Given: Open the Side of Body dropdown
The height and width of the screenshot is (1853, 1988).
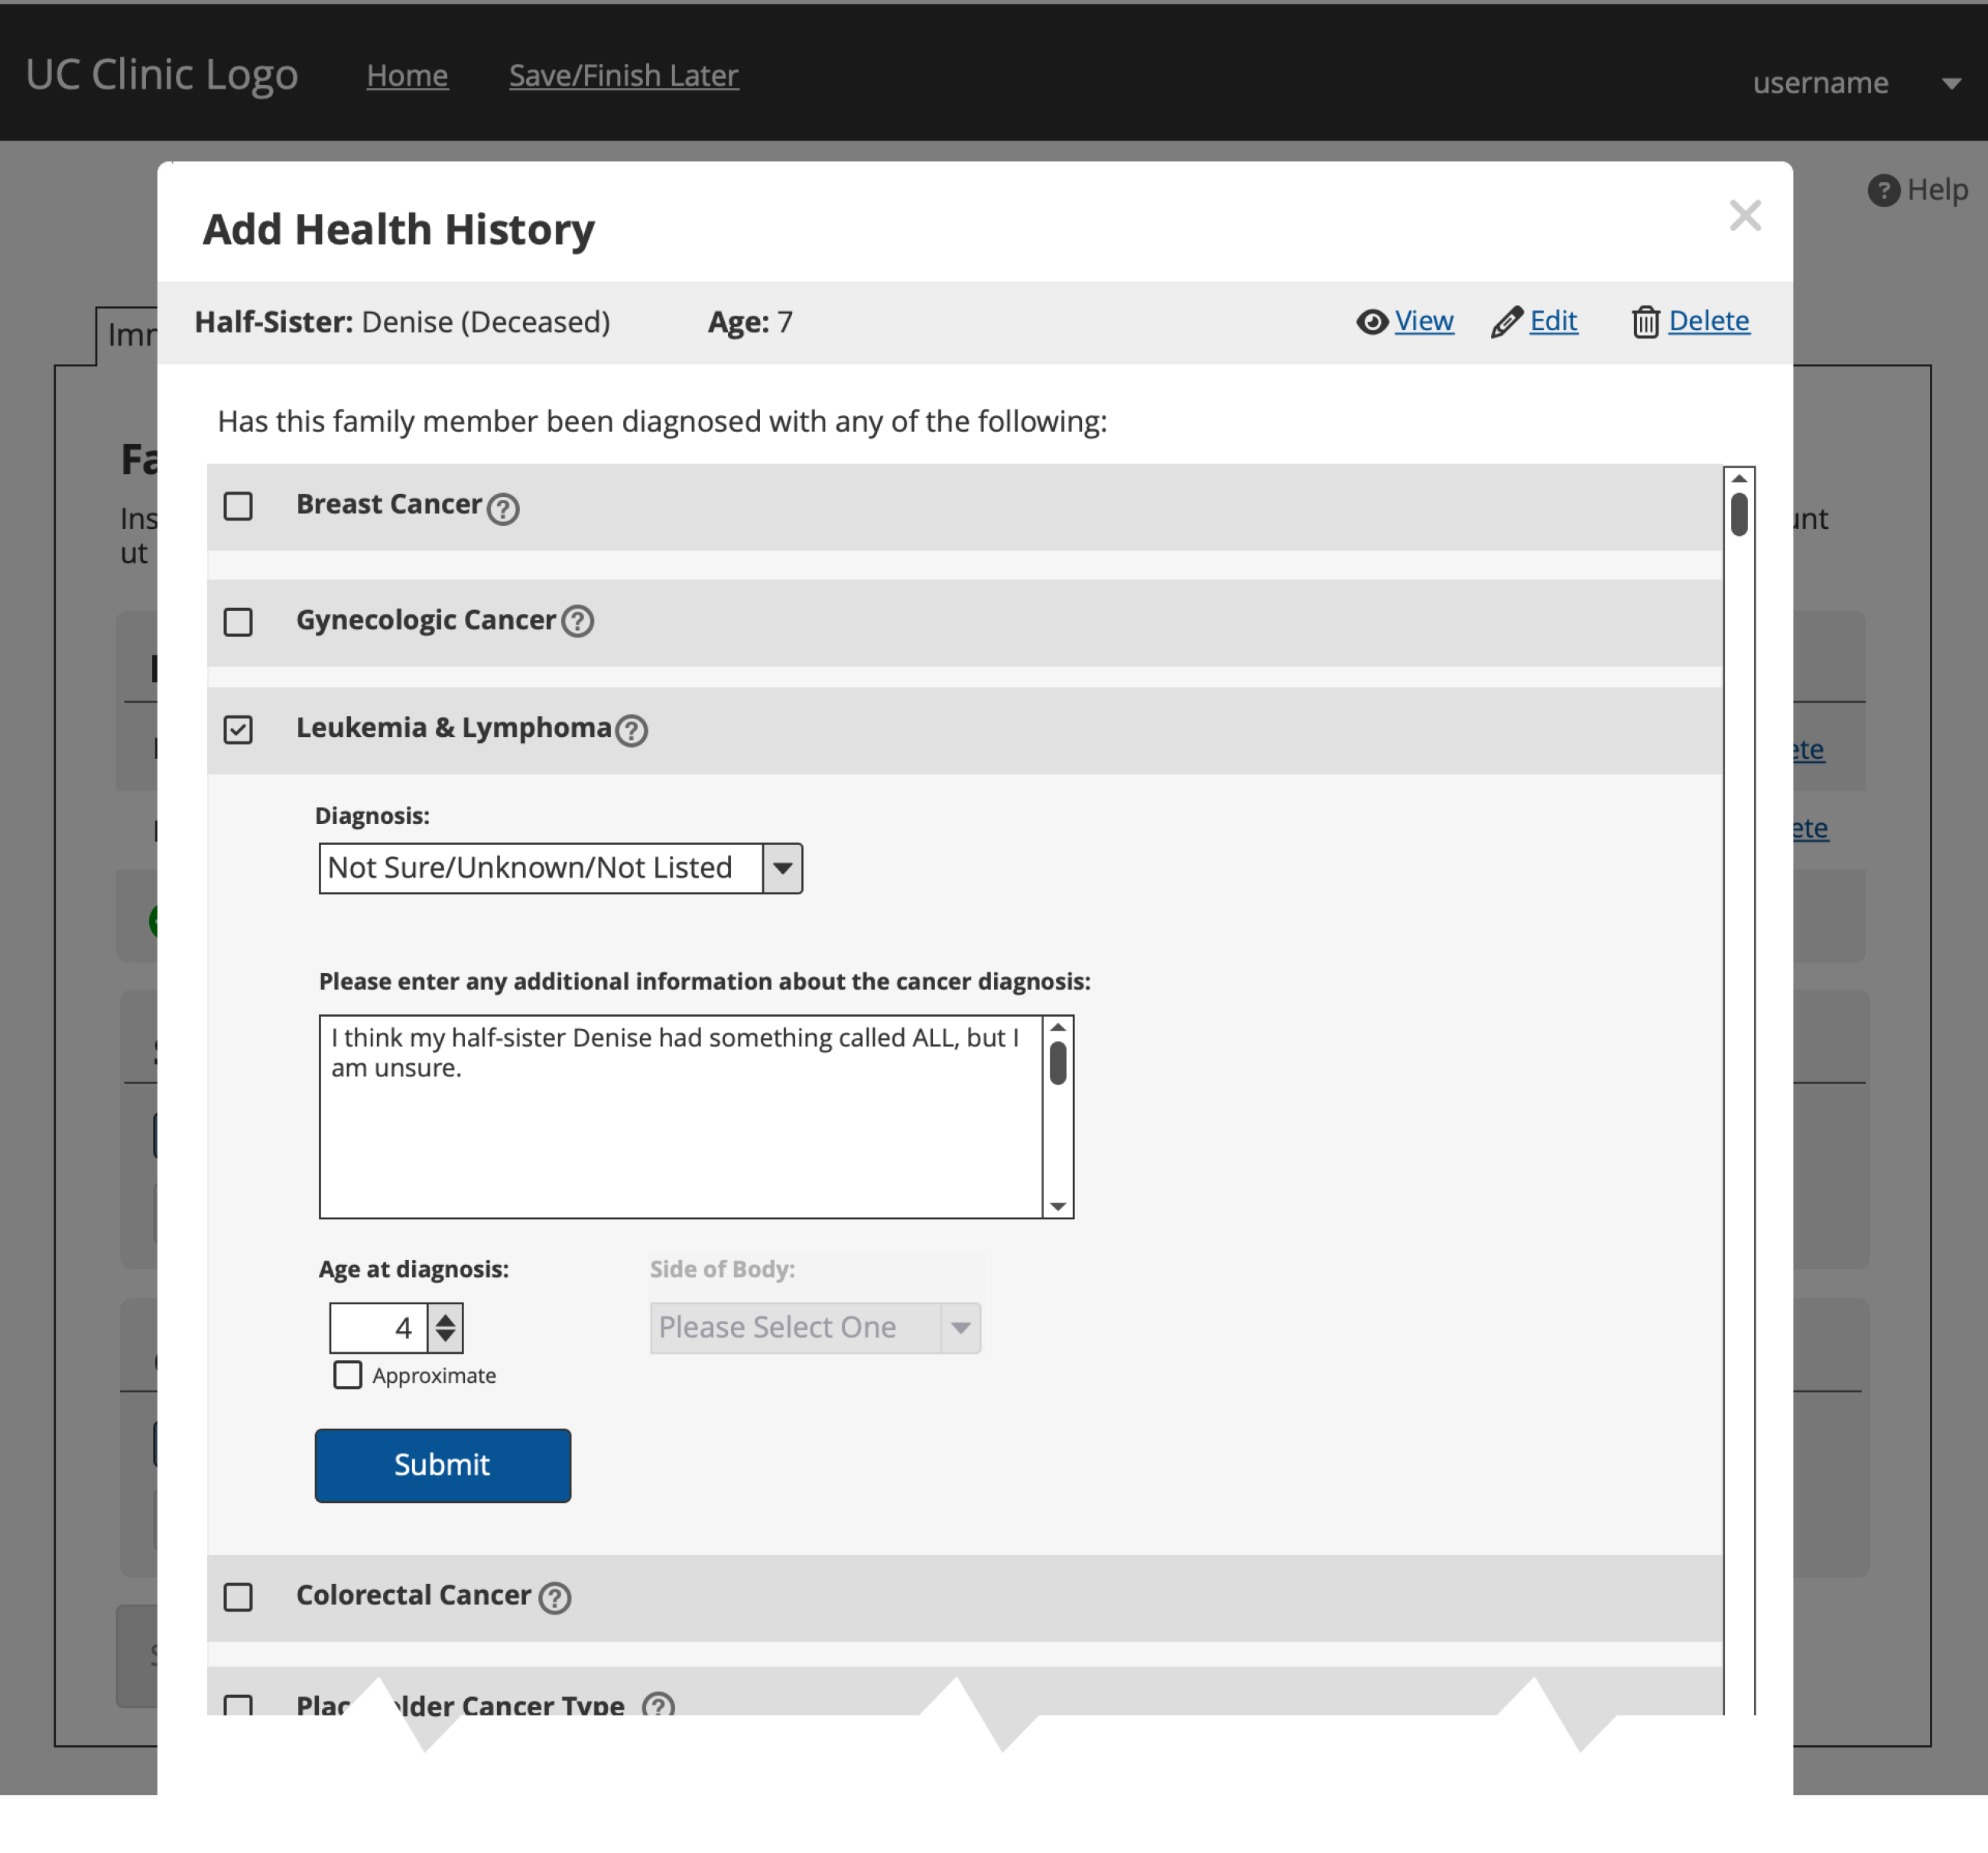Looking at the screenshot, I should tap(815, 1328).
